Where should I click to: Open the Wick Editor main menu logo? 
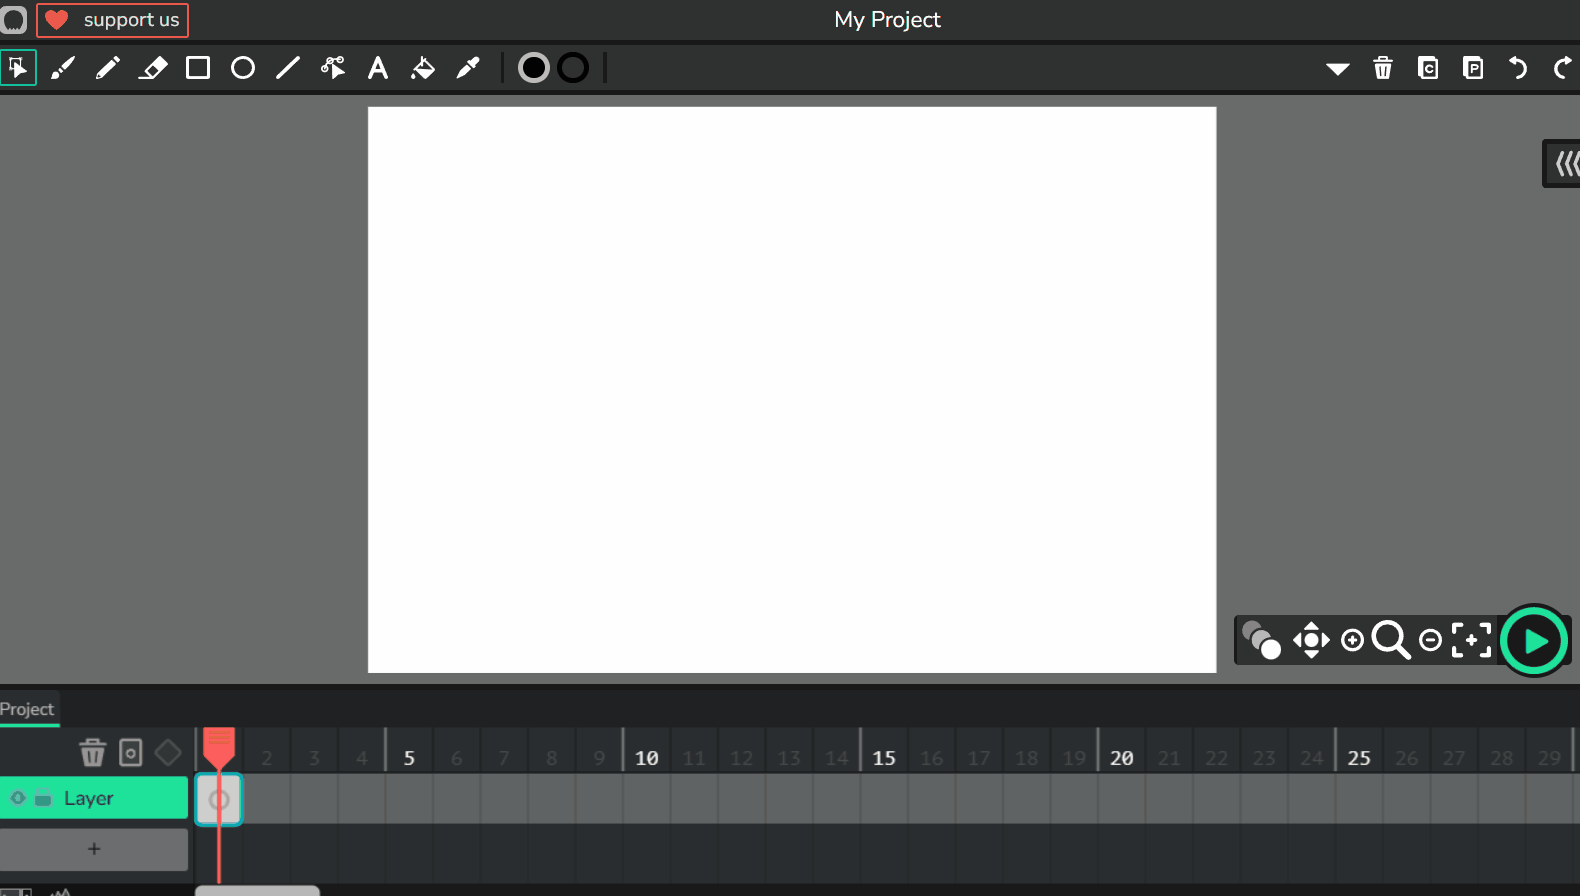pyautogui.click(x=14, y=20)
